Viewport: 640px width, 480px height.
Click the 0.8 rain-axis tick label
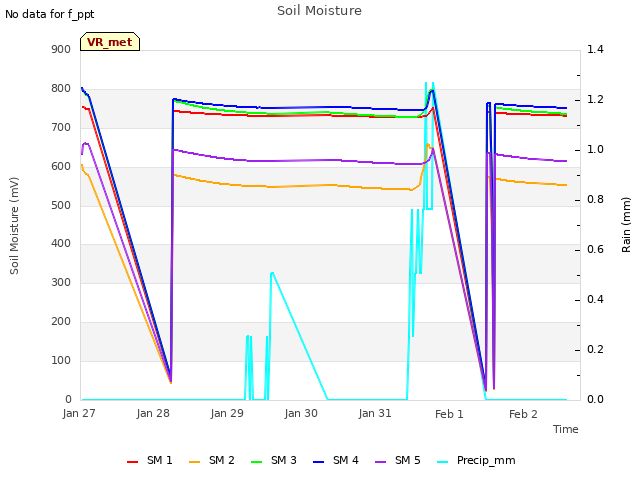pos(596,200)
